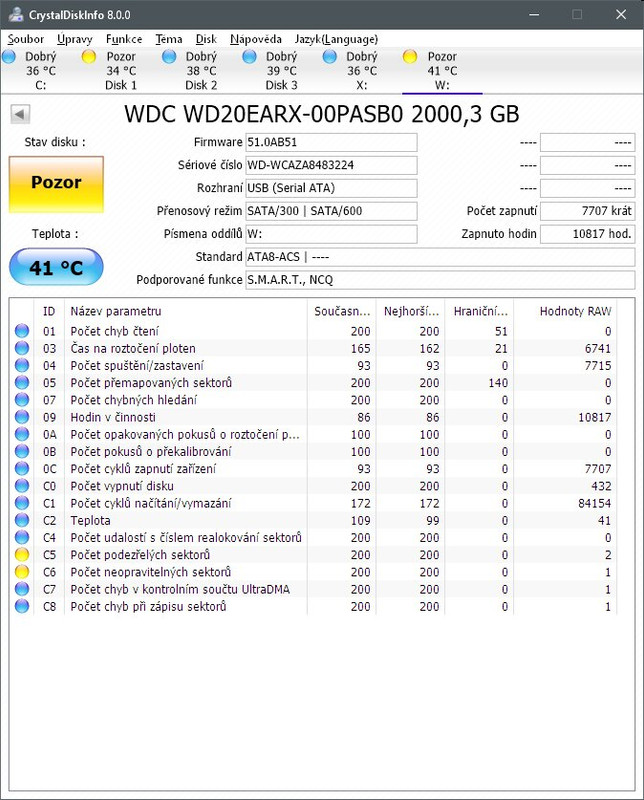The height and width of the screenshot is (800, 644).
Task: Select the blue status orb for Disk 3
Action: pos(250,56)
